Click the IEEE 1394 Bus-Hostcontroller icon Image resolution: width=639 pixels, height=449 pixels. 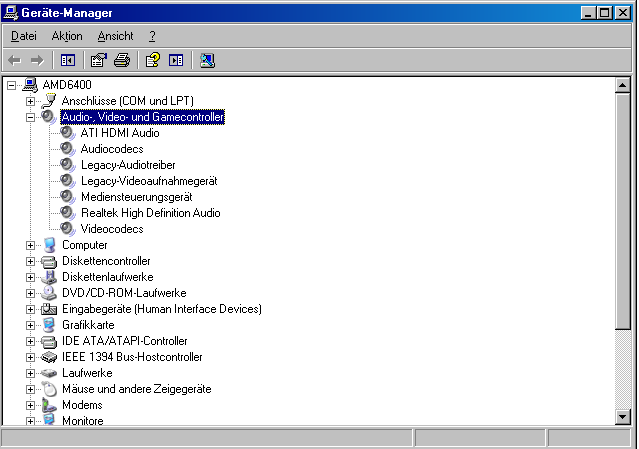[49, 357]
